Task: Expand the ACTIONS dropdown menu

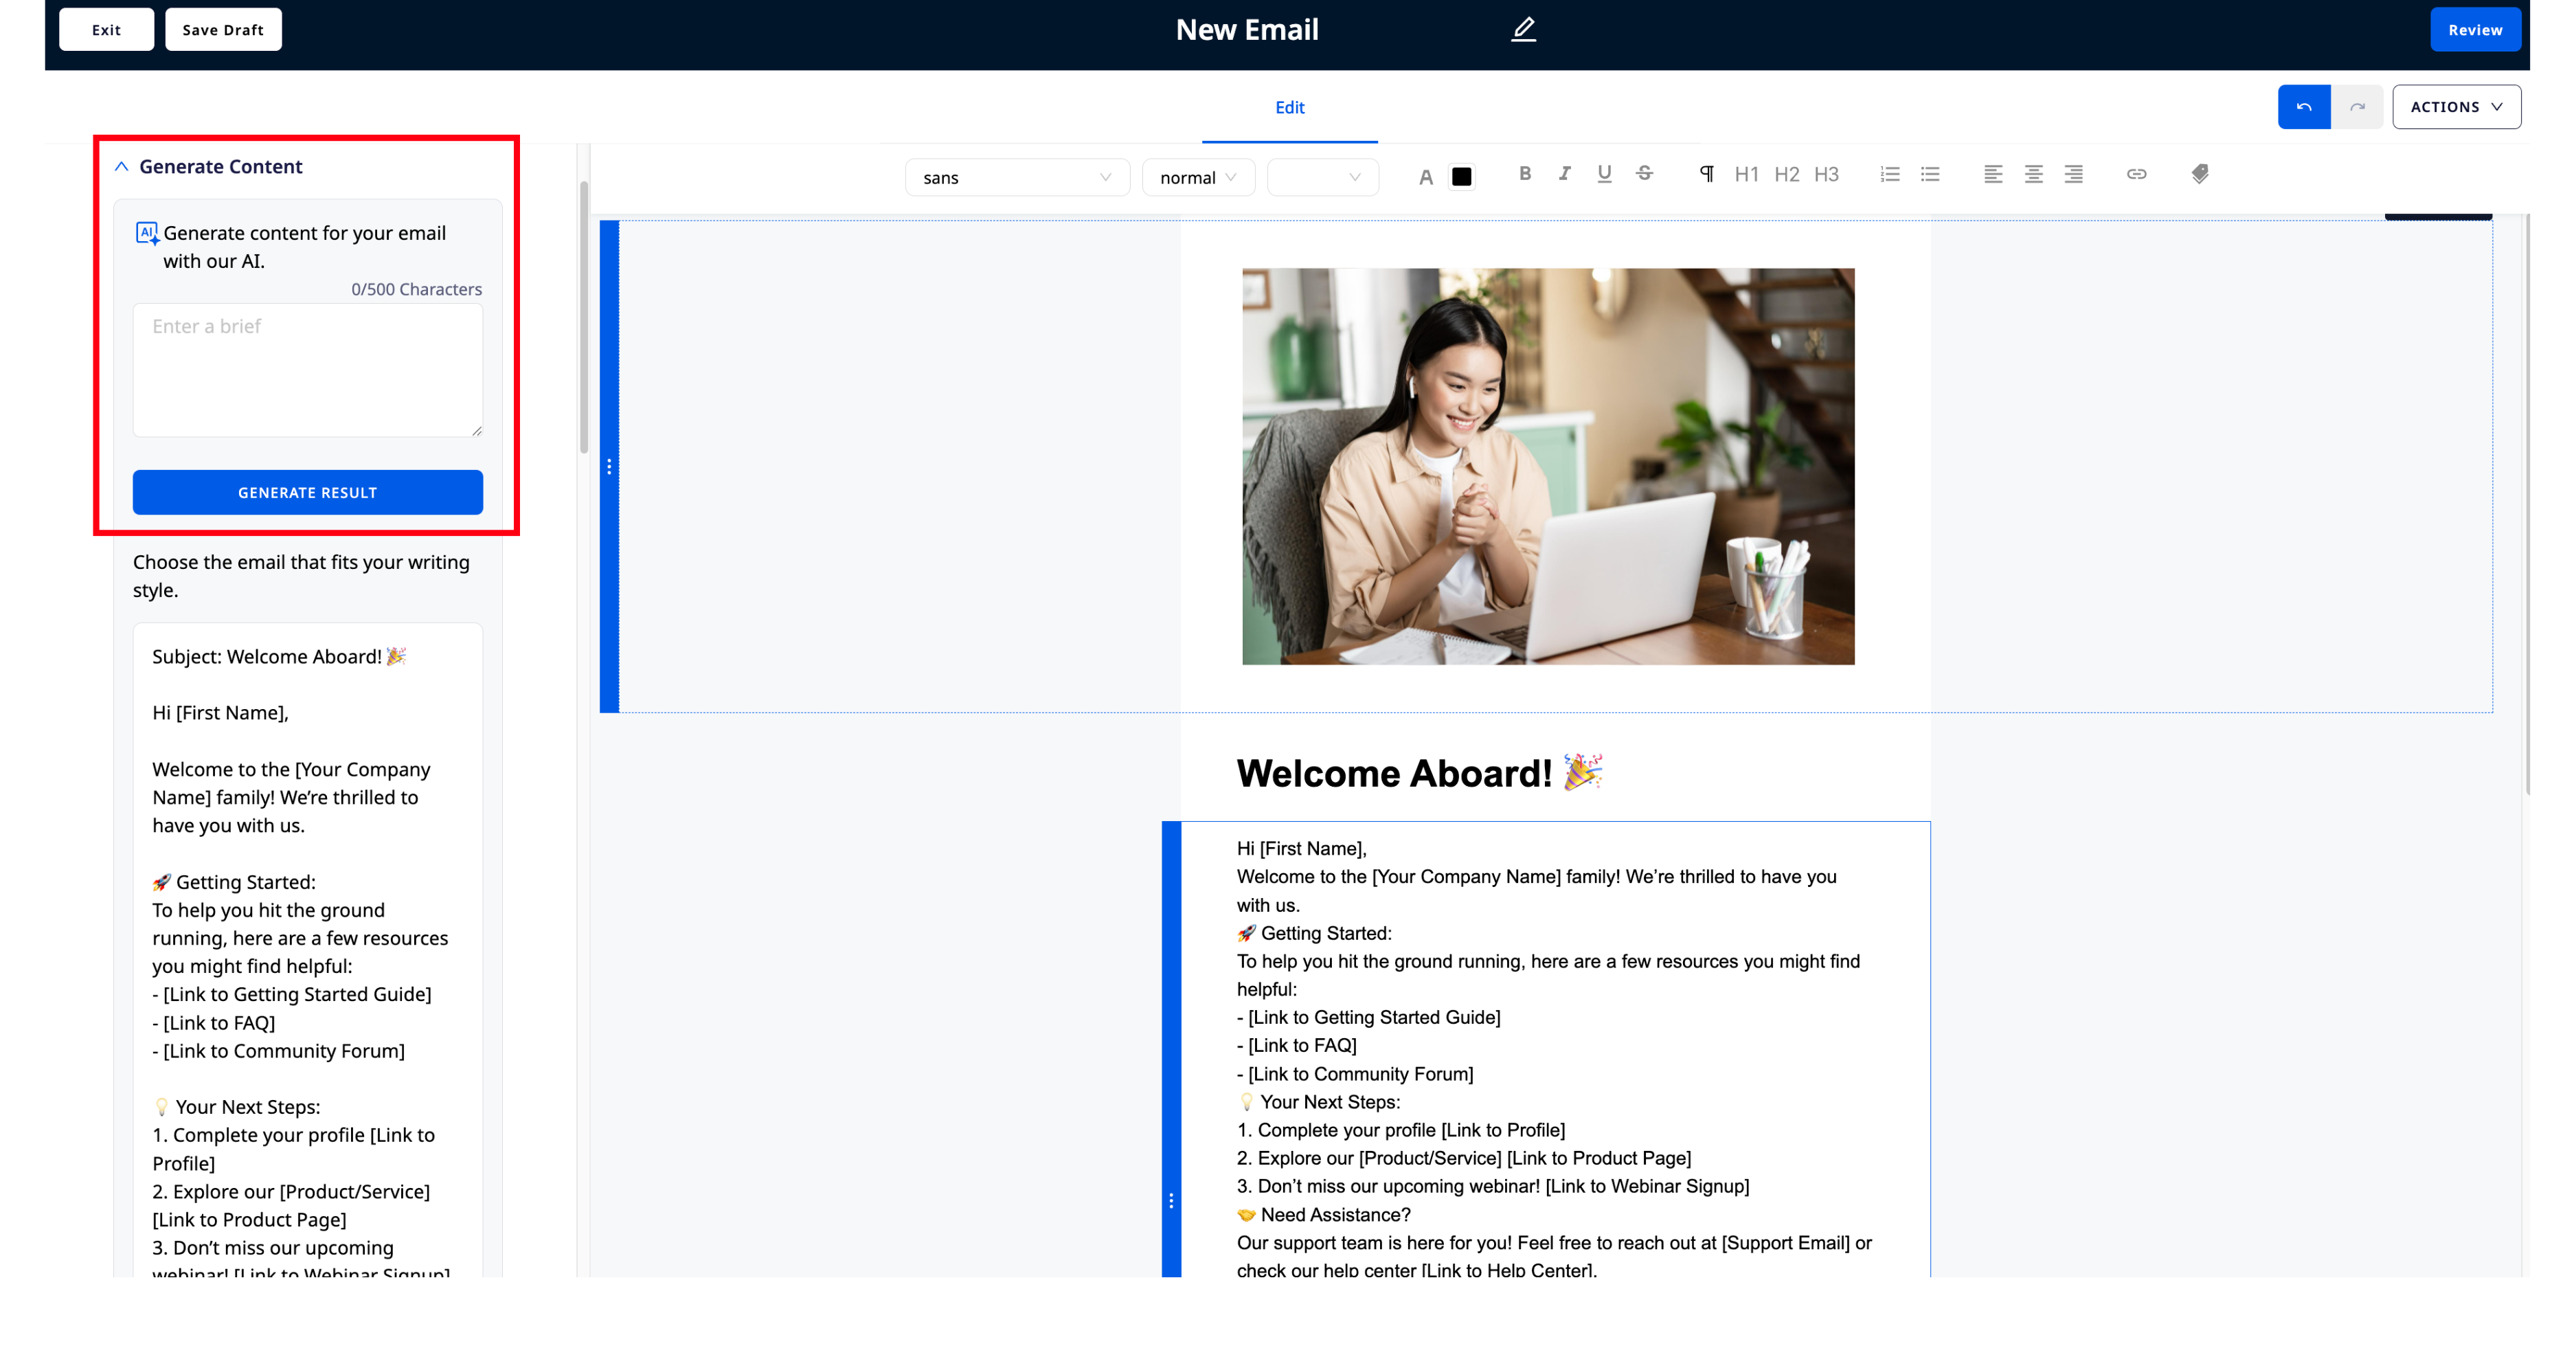Action: (2455, 107)
